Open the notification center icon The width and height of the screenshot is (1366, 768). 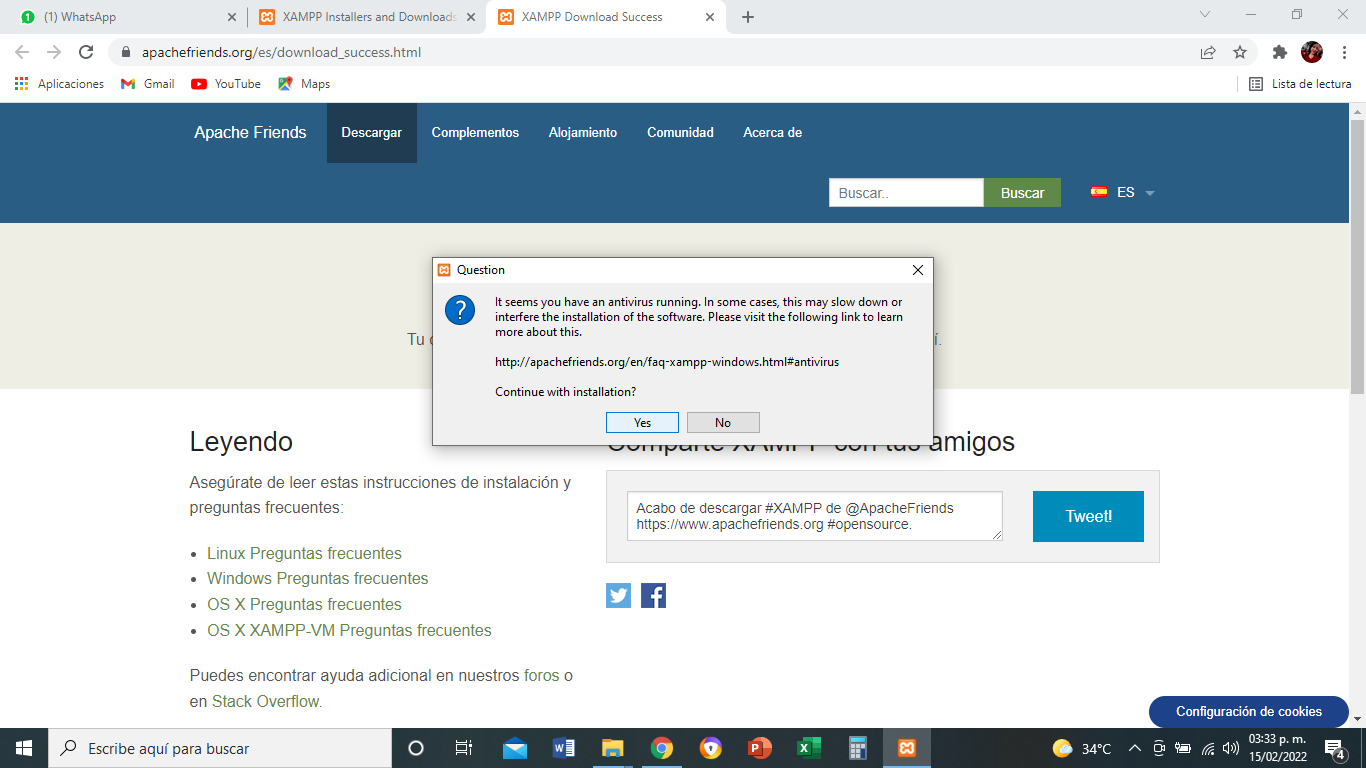1334,748
